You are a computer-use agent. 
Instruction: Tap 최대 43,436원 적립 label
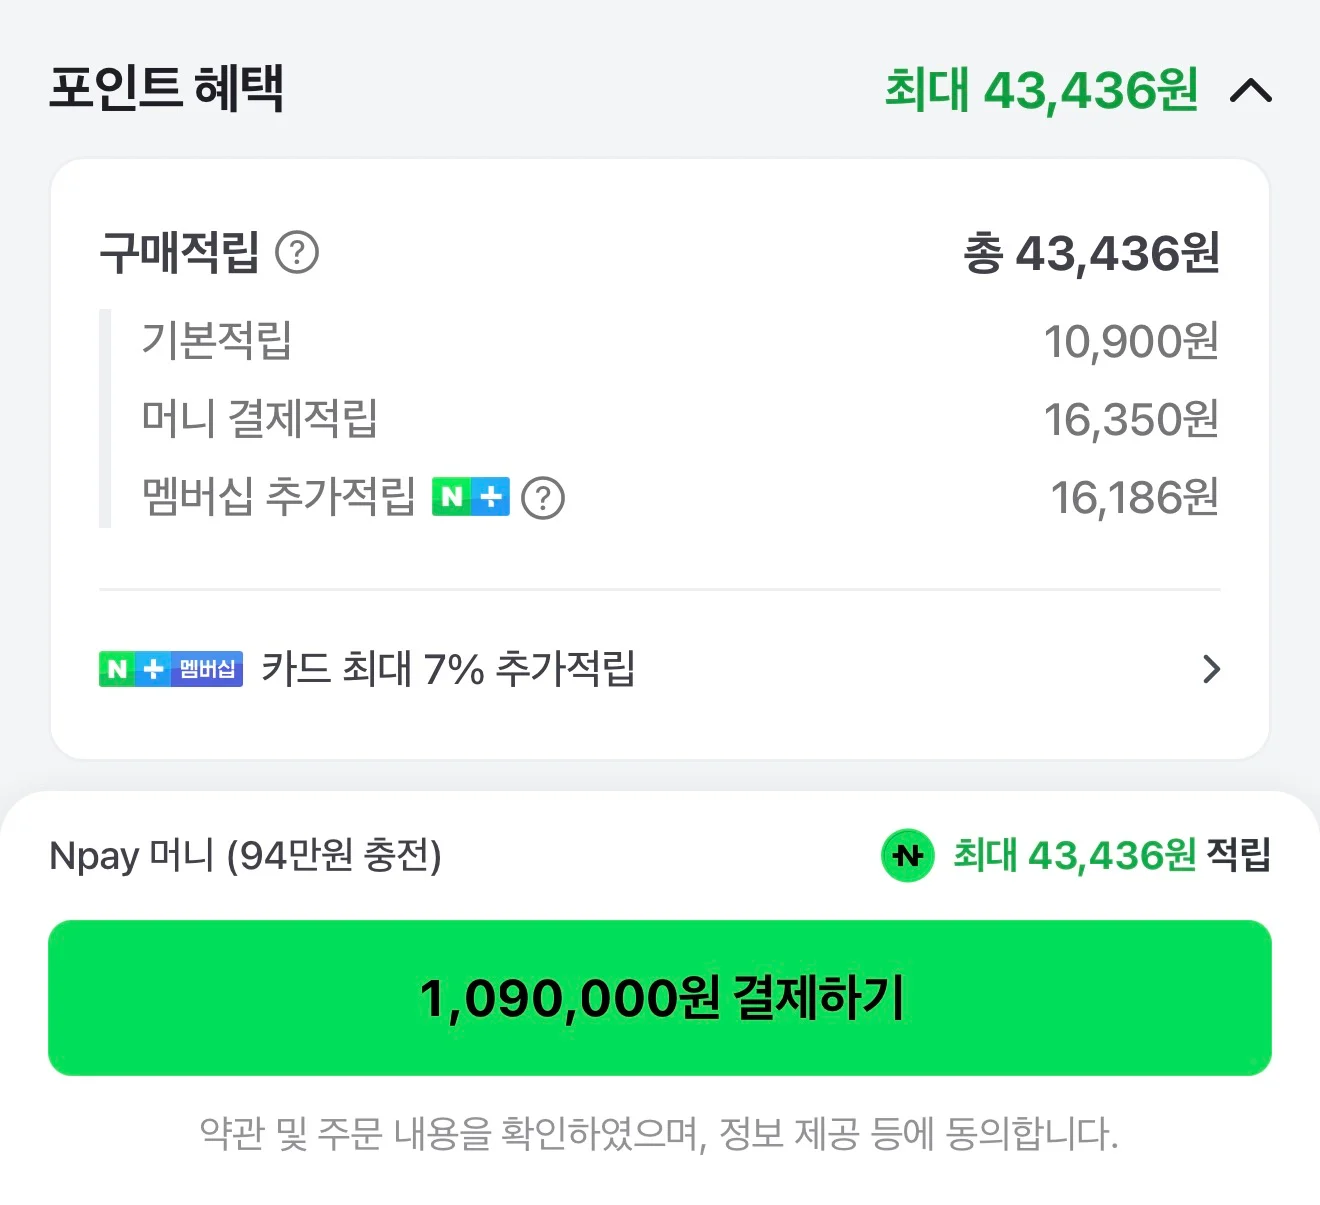point(1111,855)
